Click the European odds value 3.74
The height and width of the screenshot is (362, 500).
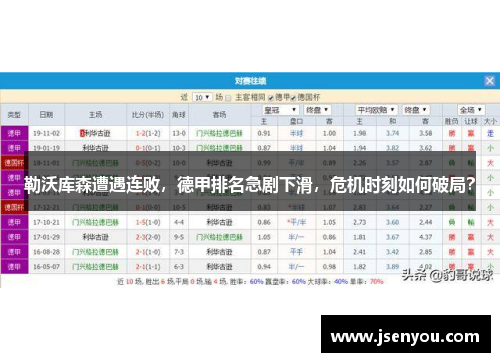click(393, 133)
